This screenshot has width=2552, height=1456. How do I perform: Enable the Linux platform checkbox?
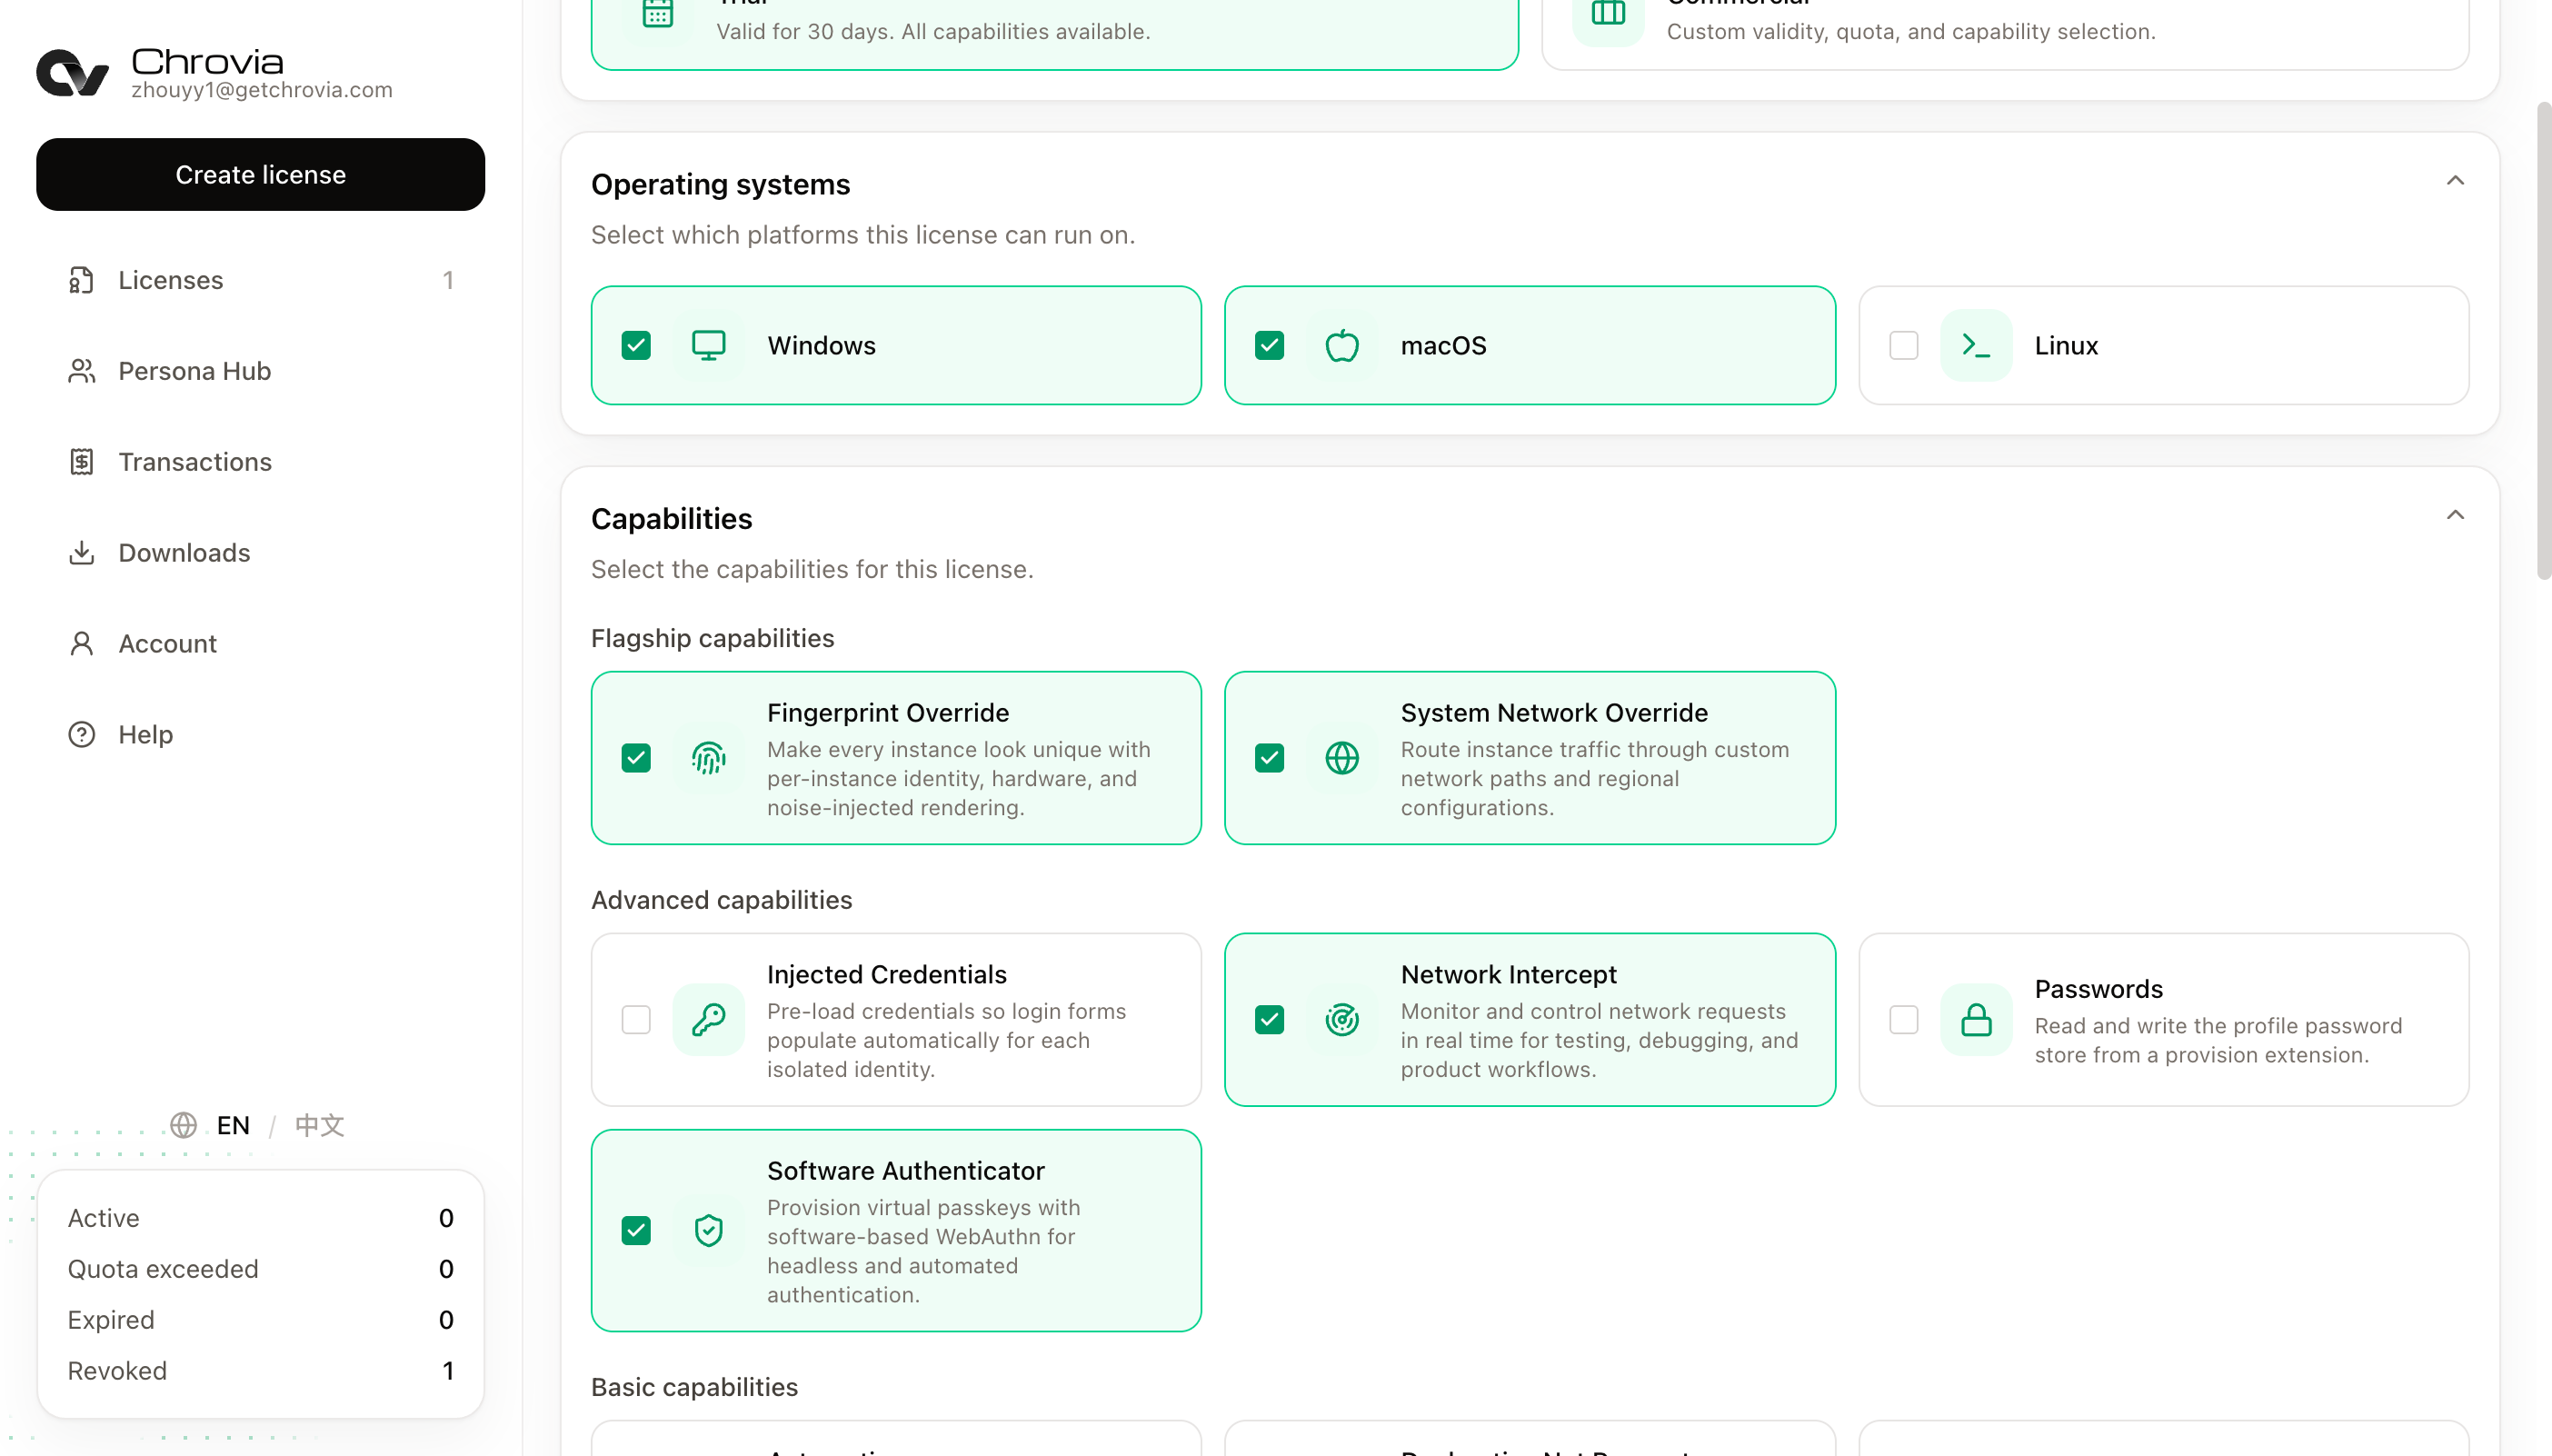click(1904, 345)
